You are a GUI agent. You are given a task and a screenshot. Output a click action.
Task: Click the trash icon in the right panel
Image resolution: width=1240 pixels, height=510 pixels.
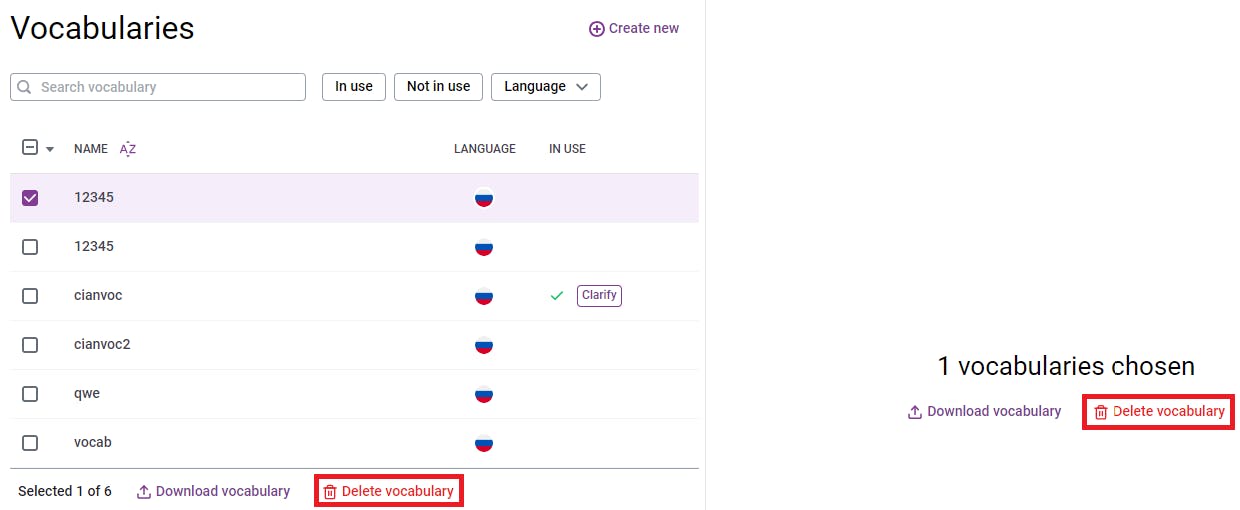(1101, 412)
